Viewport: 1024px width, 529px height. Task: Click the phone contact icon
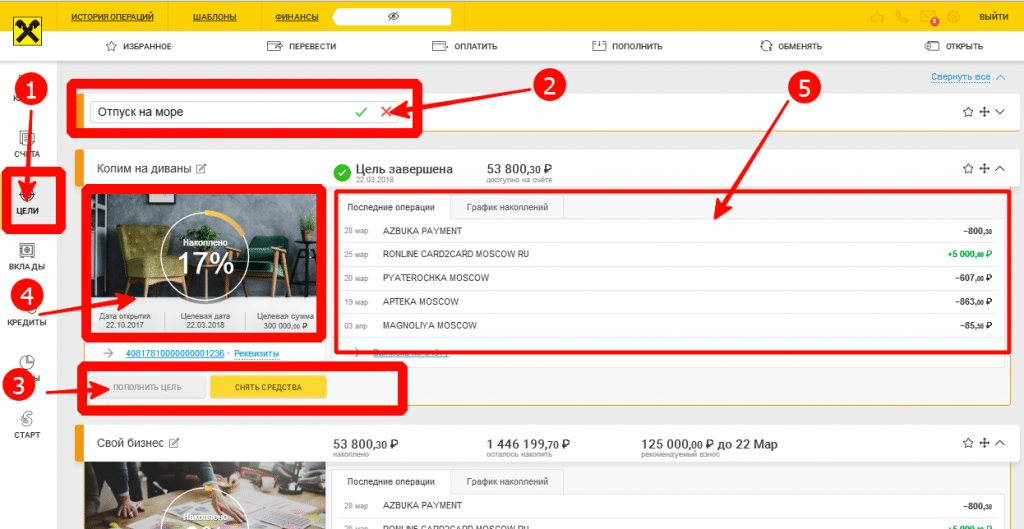click(x=903, y=17)
